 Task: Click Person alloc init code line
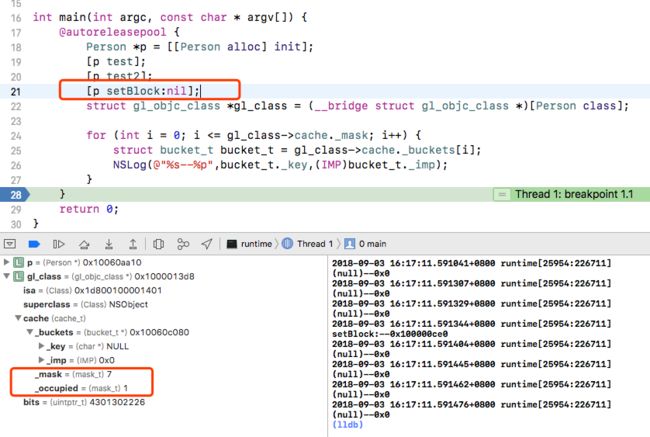coord(200,46)
